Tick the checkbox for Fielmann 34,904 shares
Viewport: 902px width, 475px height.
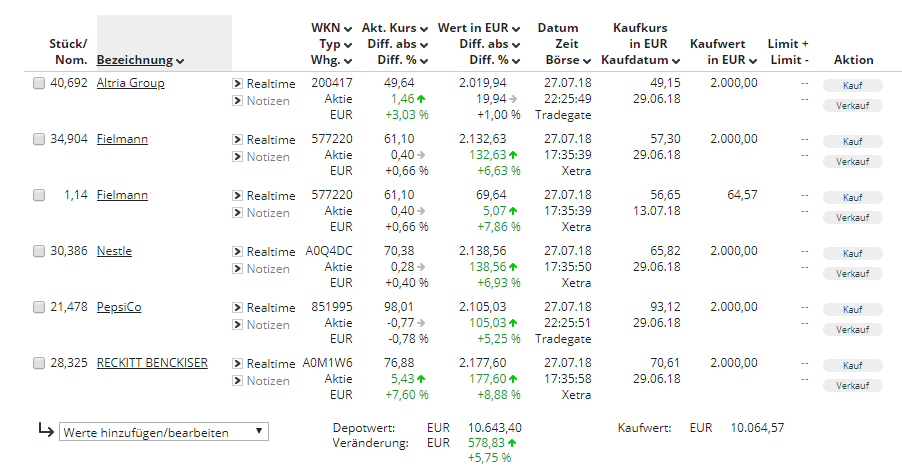tap(39, 139)
